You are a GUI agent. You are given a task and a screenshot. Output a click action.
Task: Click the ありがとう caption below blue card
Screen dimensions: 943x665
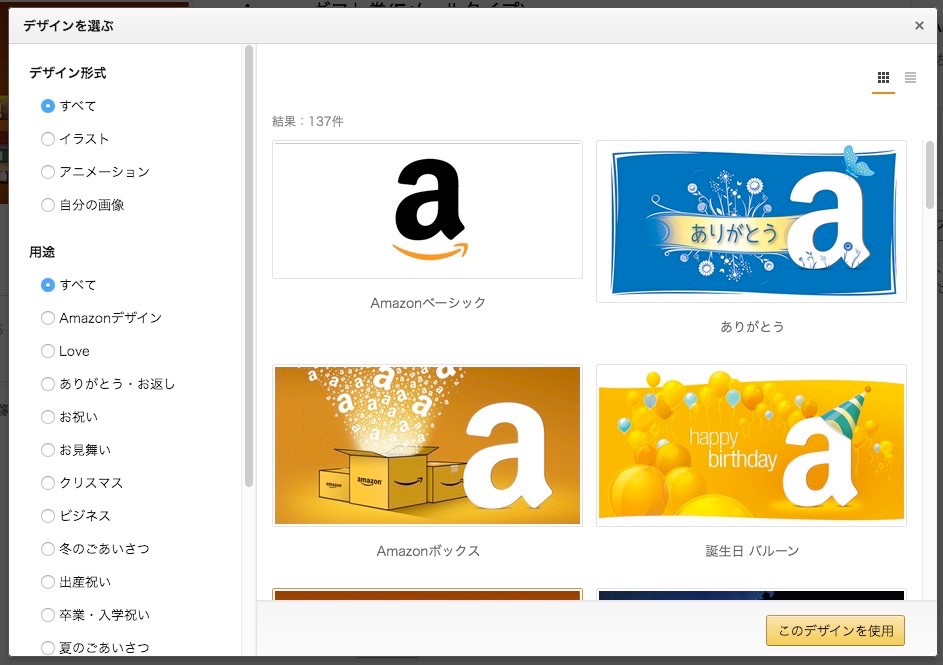(x=752, y=326)
